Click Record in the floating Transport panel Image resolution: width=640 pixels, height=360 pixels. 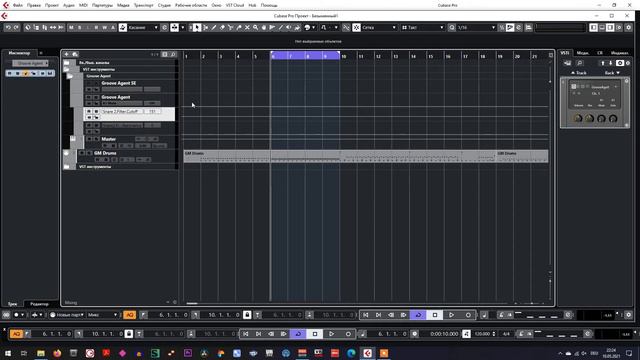coord(348,334)
